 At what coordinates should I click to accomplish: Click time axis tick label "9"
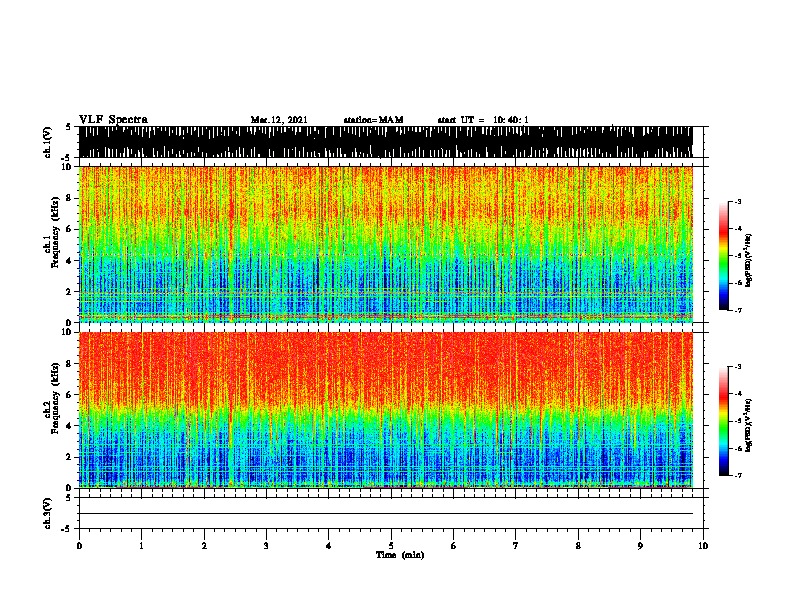click(x=640, y=546)
